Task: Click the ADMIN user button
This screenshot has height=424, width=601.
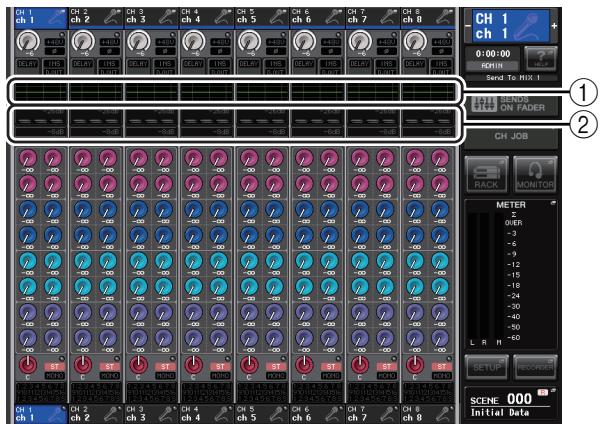Action: pos(492,66)
